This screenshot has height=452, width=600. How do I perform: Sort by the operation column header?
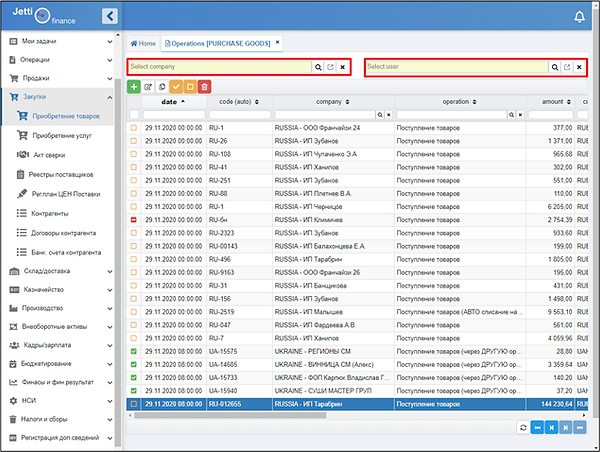click(x=460, y=102)
